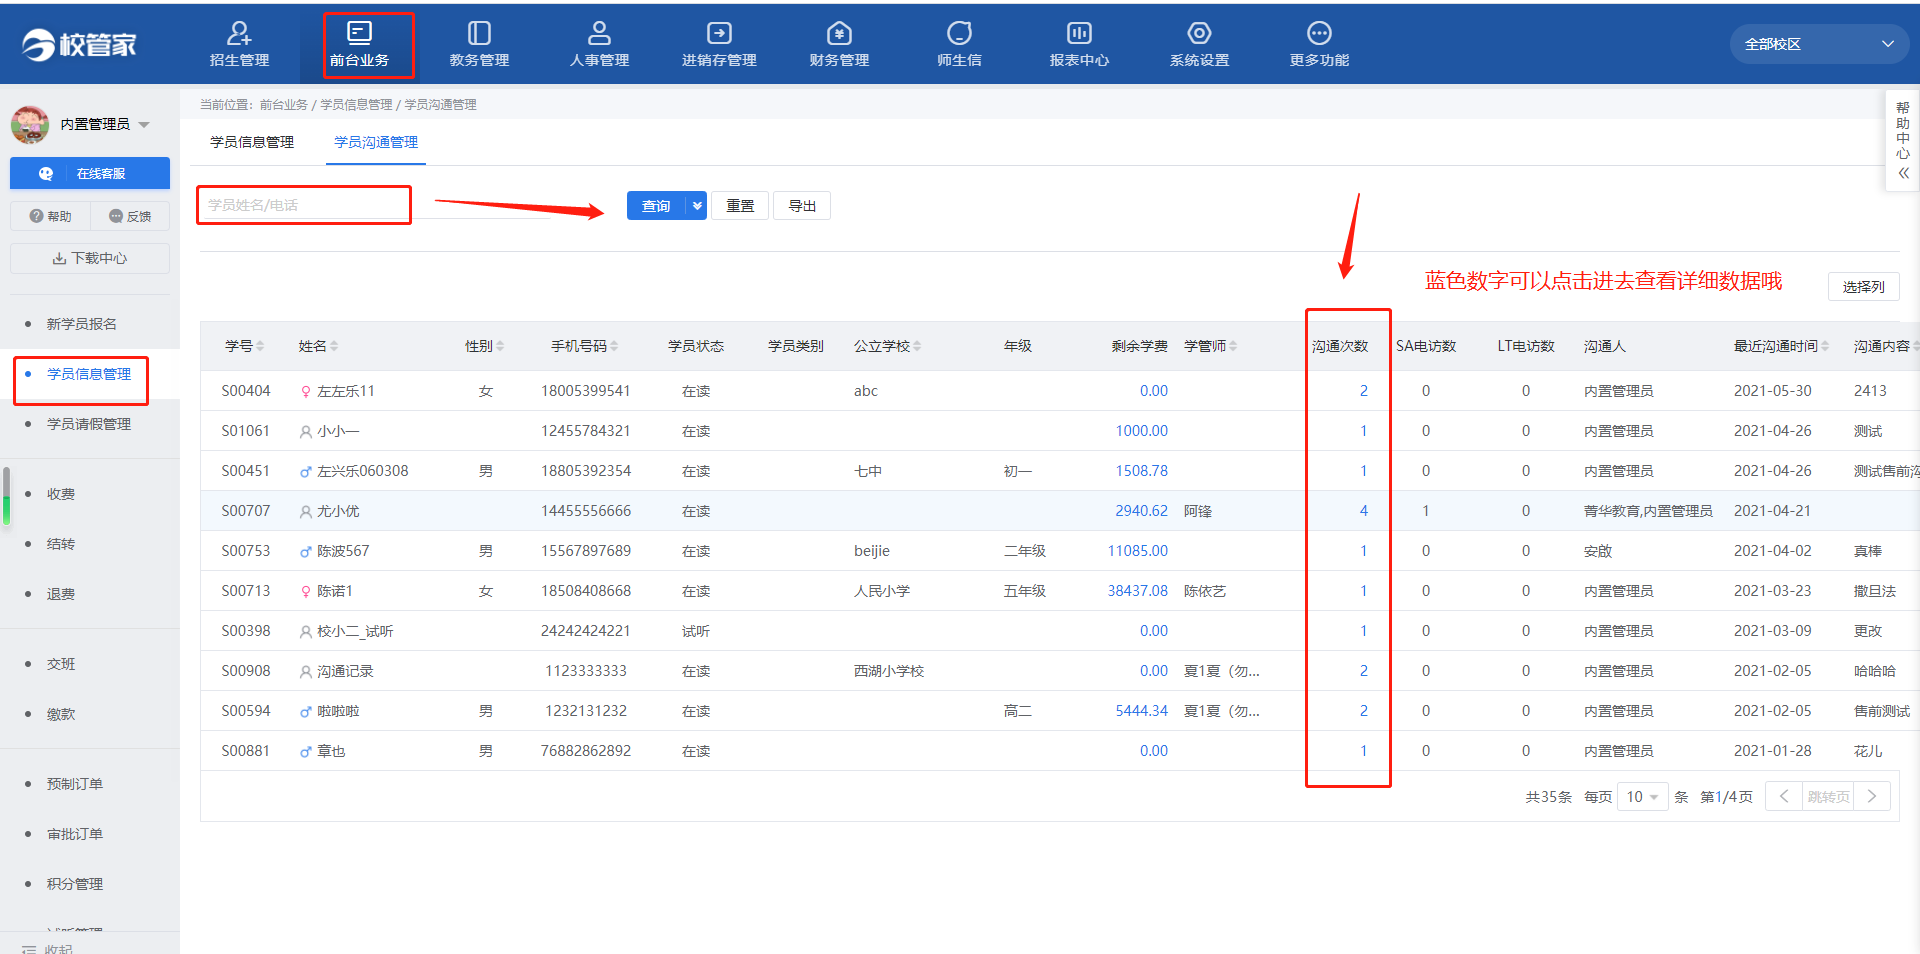Click 前台业务 in the breadcrumb

tap(284, 104)
